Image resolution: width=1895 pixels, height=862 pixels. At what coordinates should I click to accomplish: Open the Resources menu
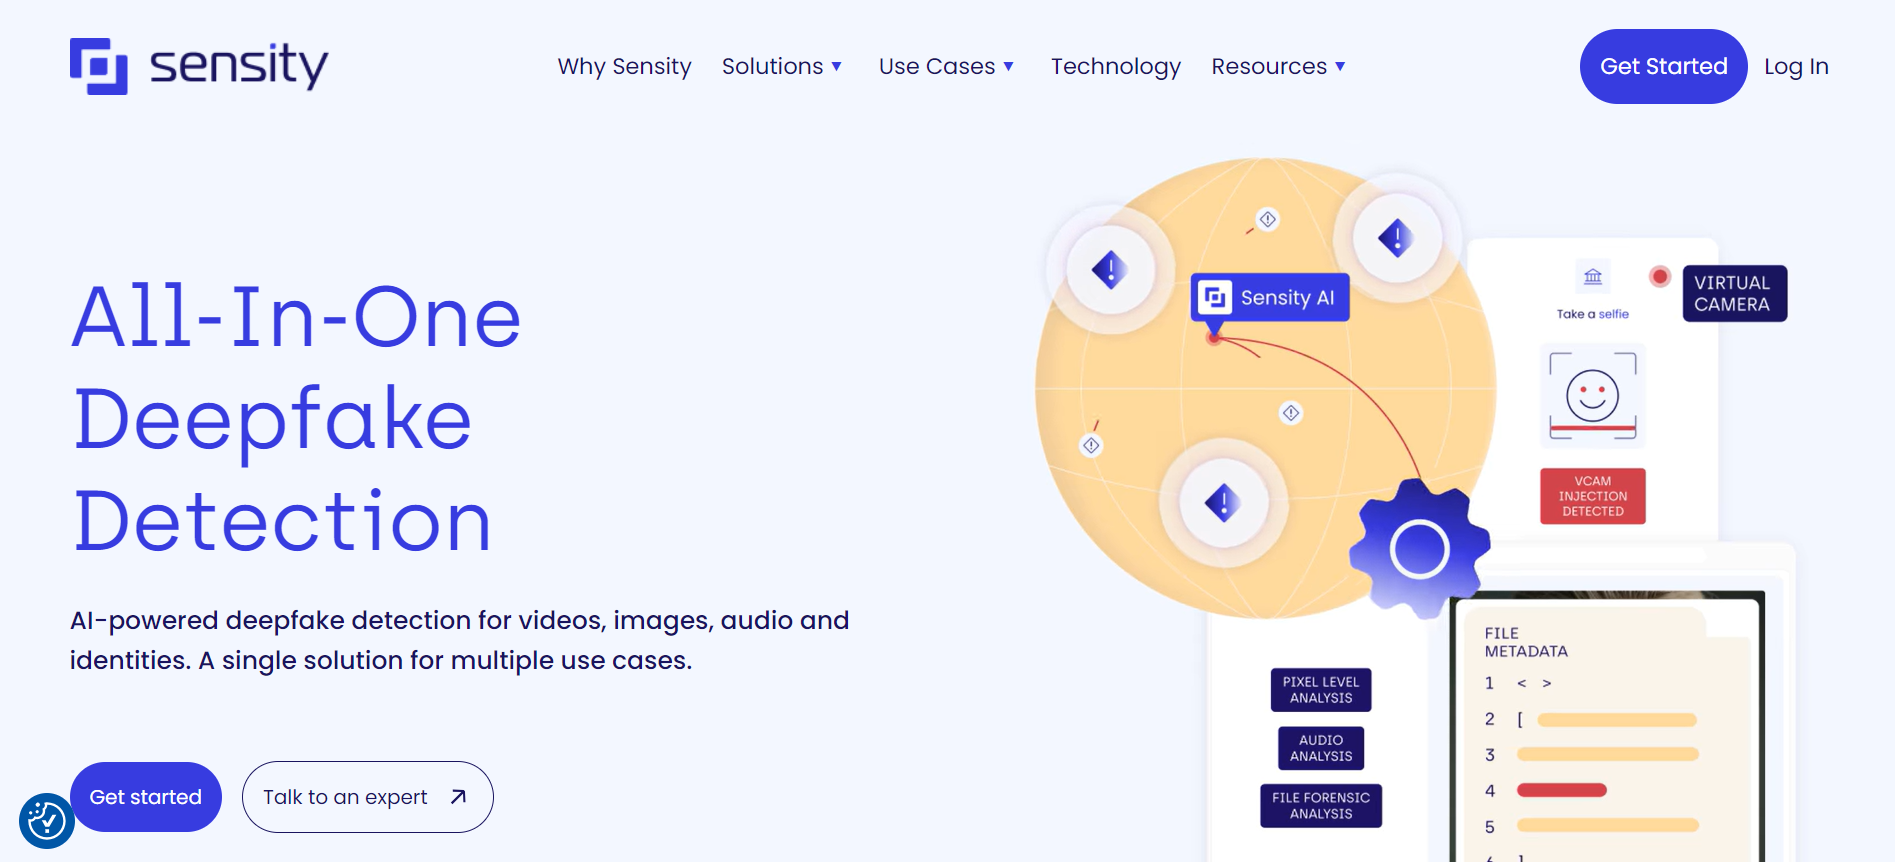coord(1269,67)
